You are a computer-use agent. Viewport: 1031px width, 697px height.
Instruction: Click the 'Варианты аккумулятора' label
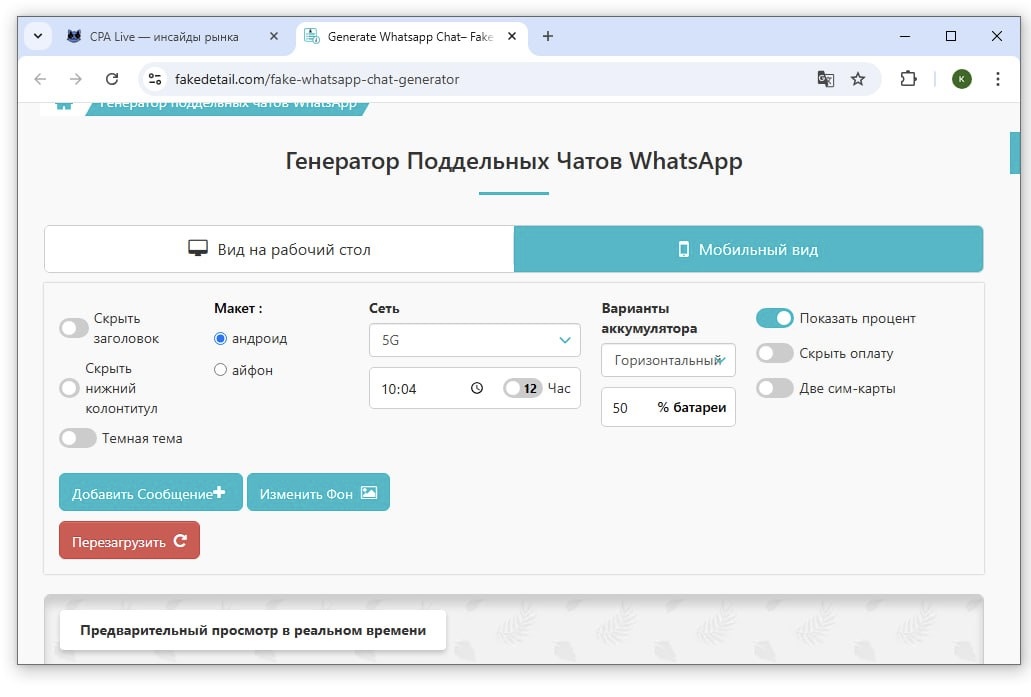pyautogui.click(x=649, y=318)
